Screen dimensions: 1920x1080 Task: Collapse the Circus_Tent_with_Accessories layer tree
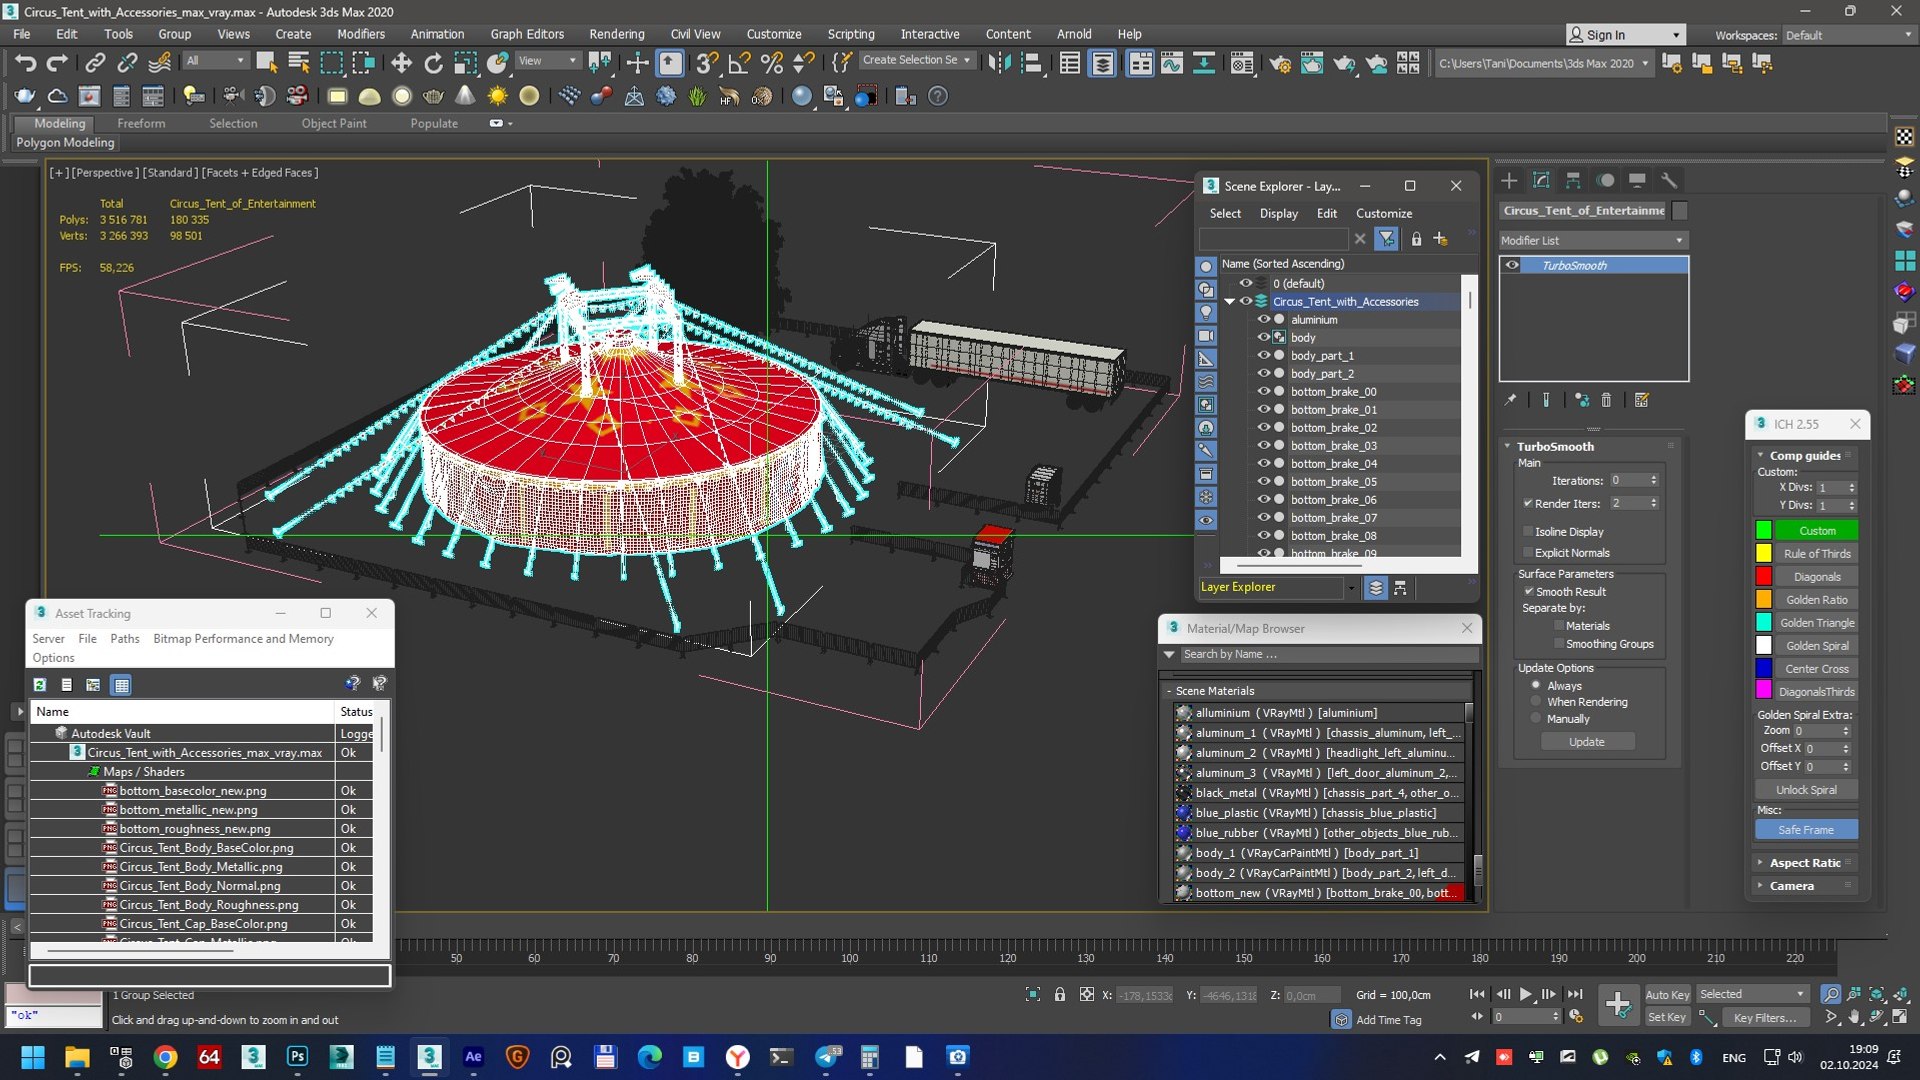[x=1230, y=301]
